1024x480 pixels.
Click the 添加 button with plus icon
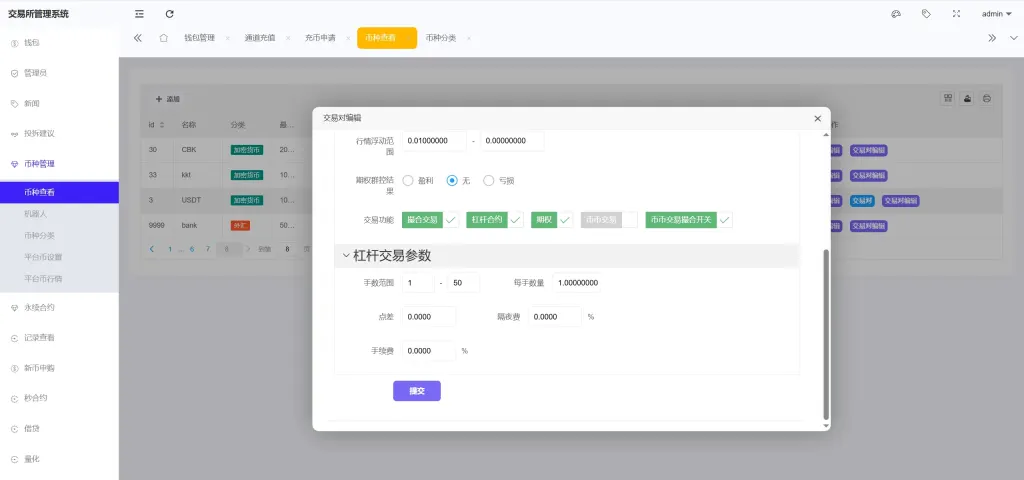tap(167, 99)
